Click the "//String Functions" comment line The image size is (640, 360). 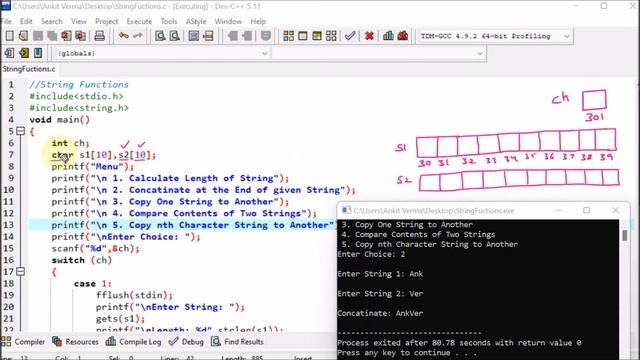coord(79,84)
